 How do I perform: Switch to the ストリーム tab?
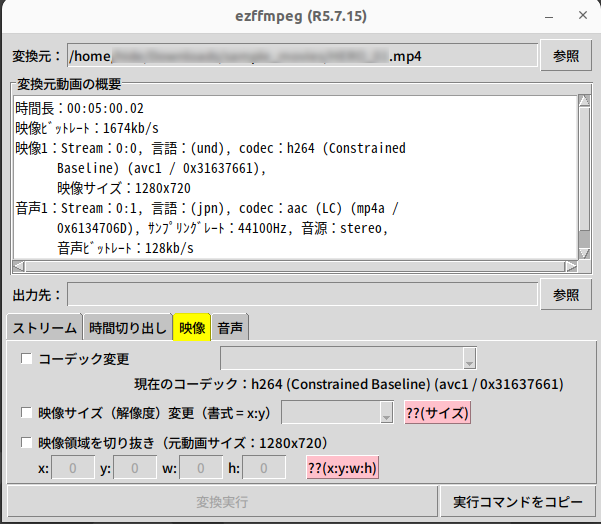coord(44,327)
